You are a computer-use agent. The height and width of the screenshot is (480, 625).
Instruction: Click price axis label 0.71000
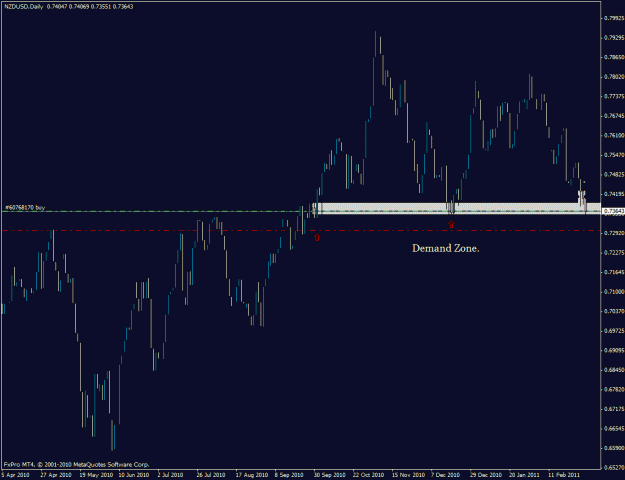[x=614, y=292]
